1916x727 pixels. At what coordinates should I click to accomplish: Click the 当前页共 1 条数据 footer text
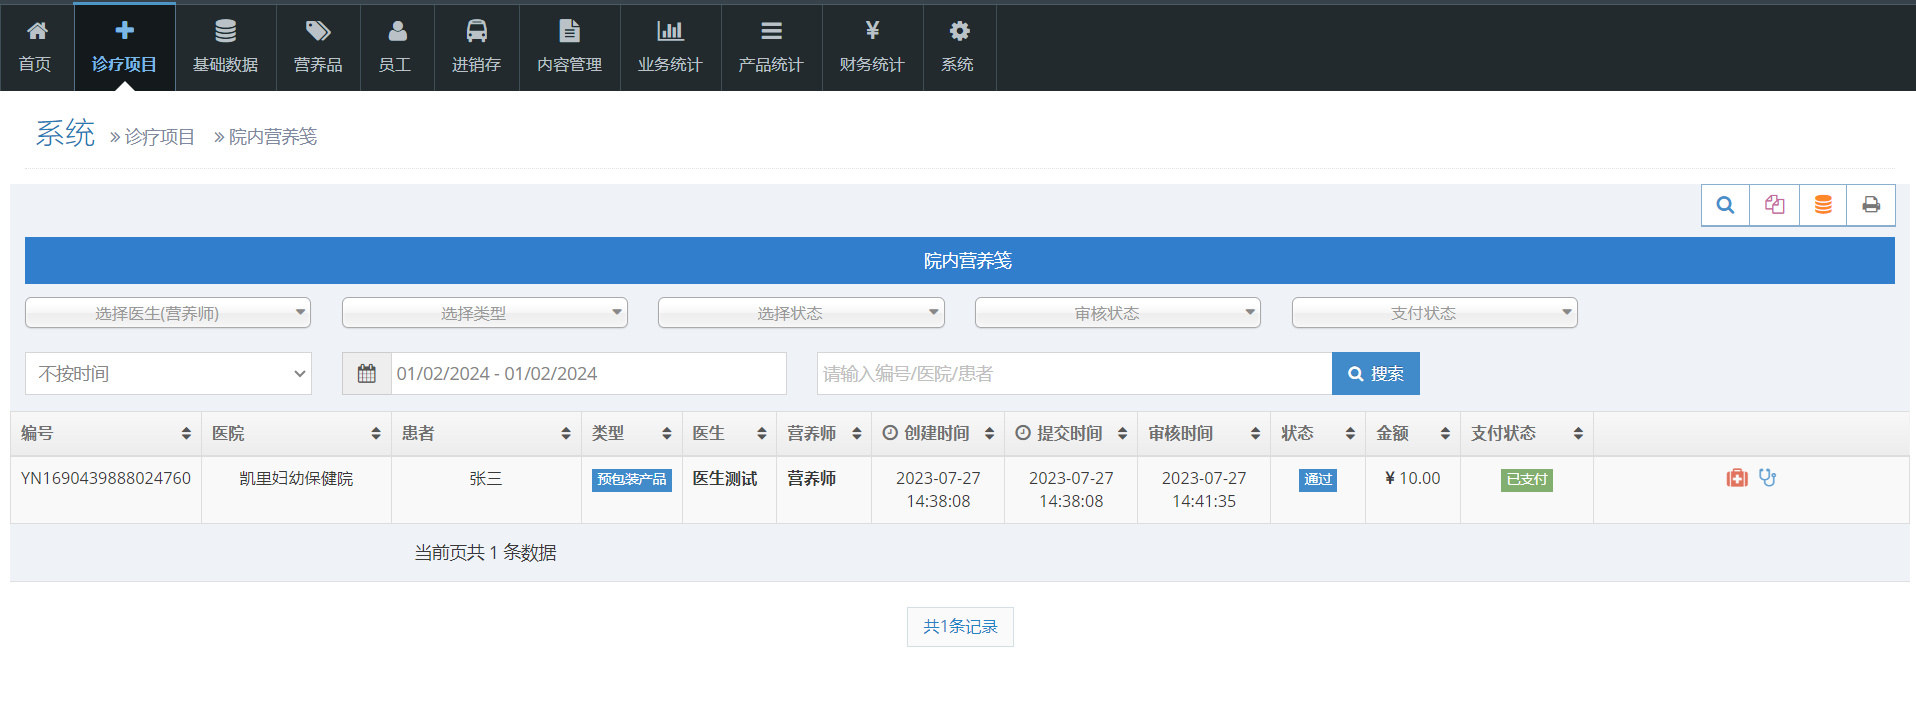(x=486, y=552)
